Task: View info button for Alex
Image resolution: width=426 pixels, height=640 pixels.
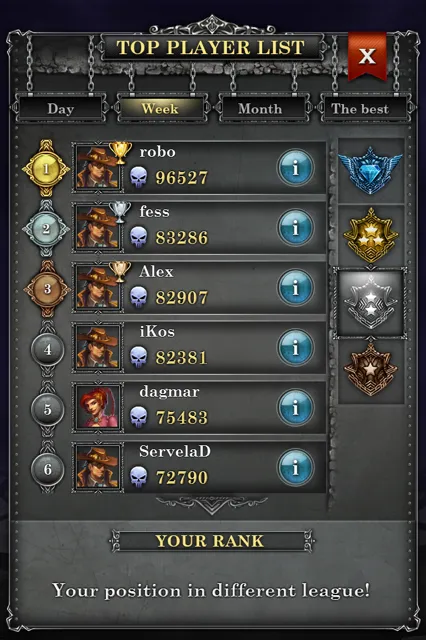Action: click(x=295, y=288)
